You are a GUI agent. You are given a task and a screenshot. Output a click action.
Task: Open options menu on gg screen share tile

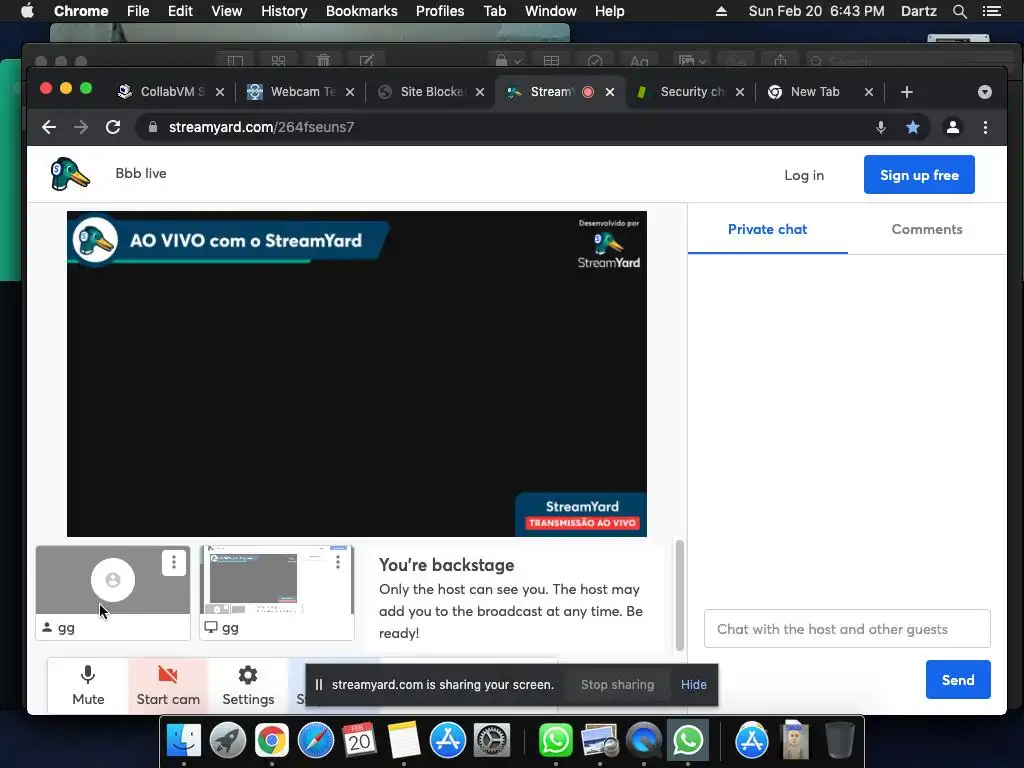tap(338, 562)
